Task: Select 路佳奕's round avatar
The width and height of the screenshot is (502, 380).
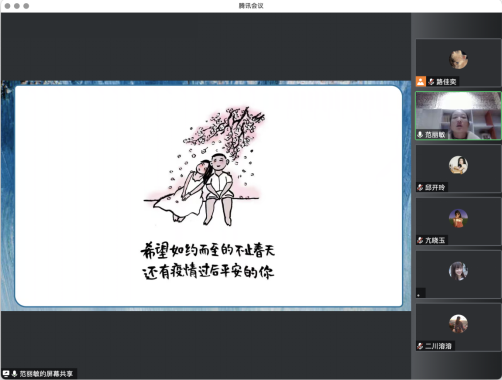Action: click(x=458, y=59)
